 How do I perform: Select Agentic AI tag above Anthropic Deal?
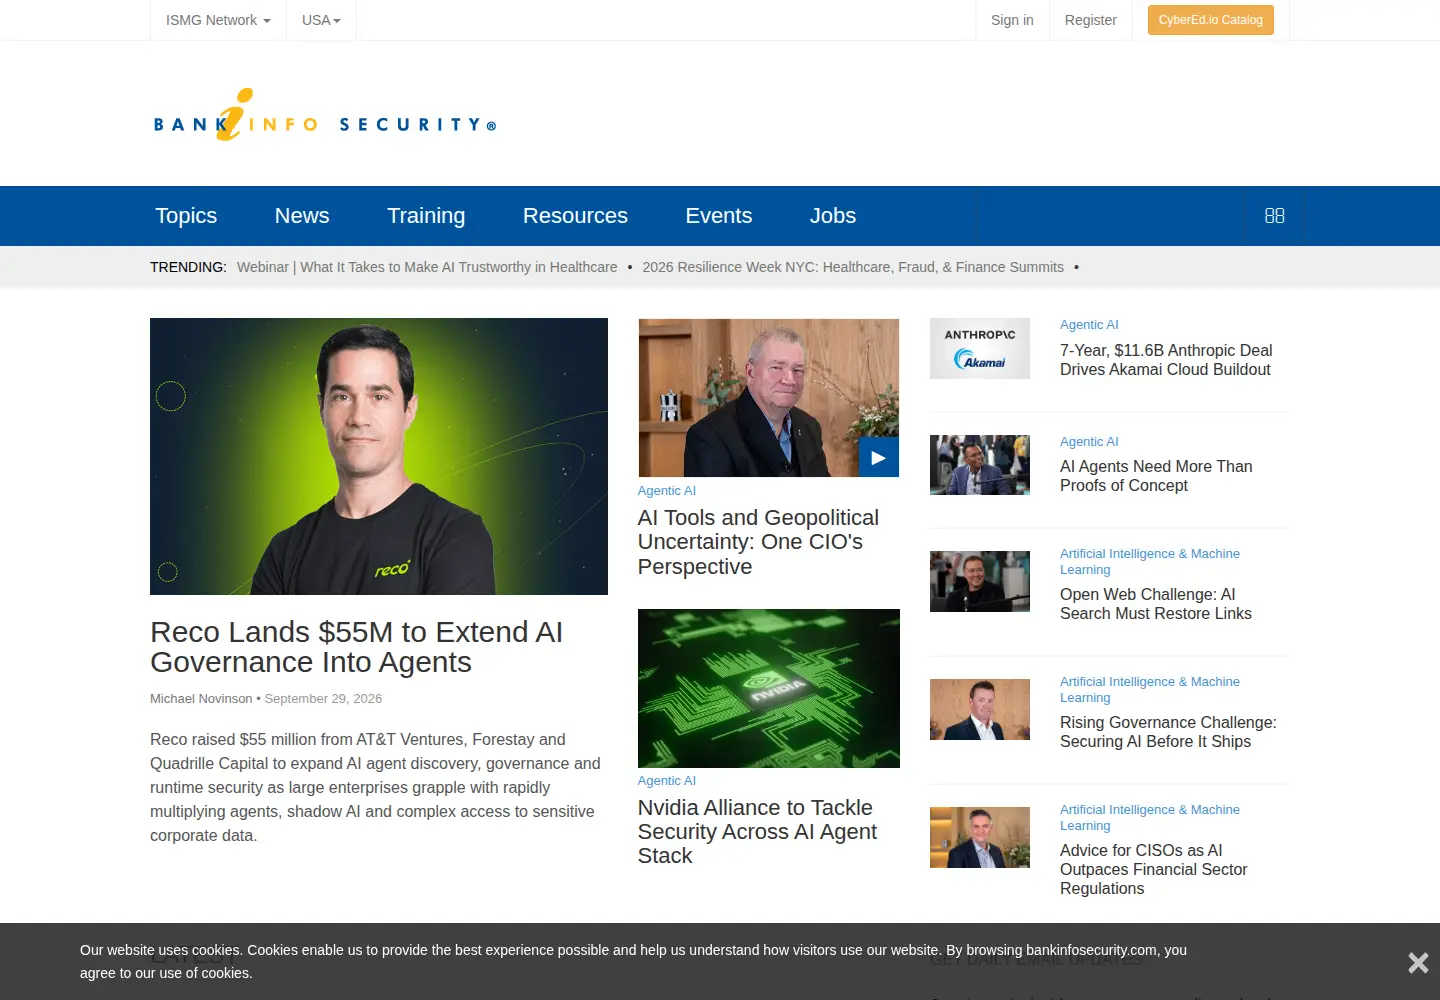(1089, 325)
